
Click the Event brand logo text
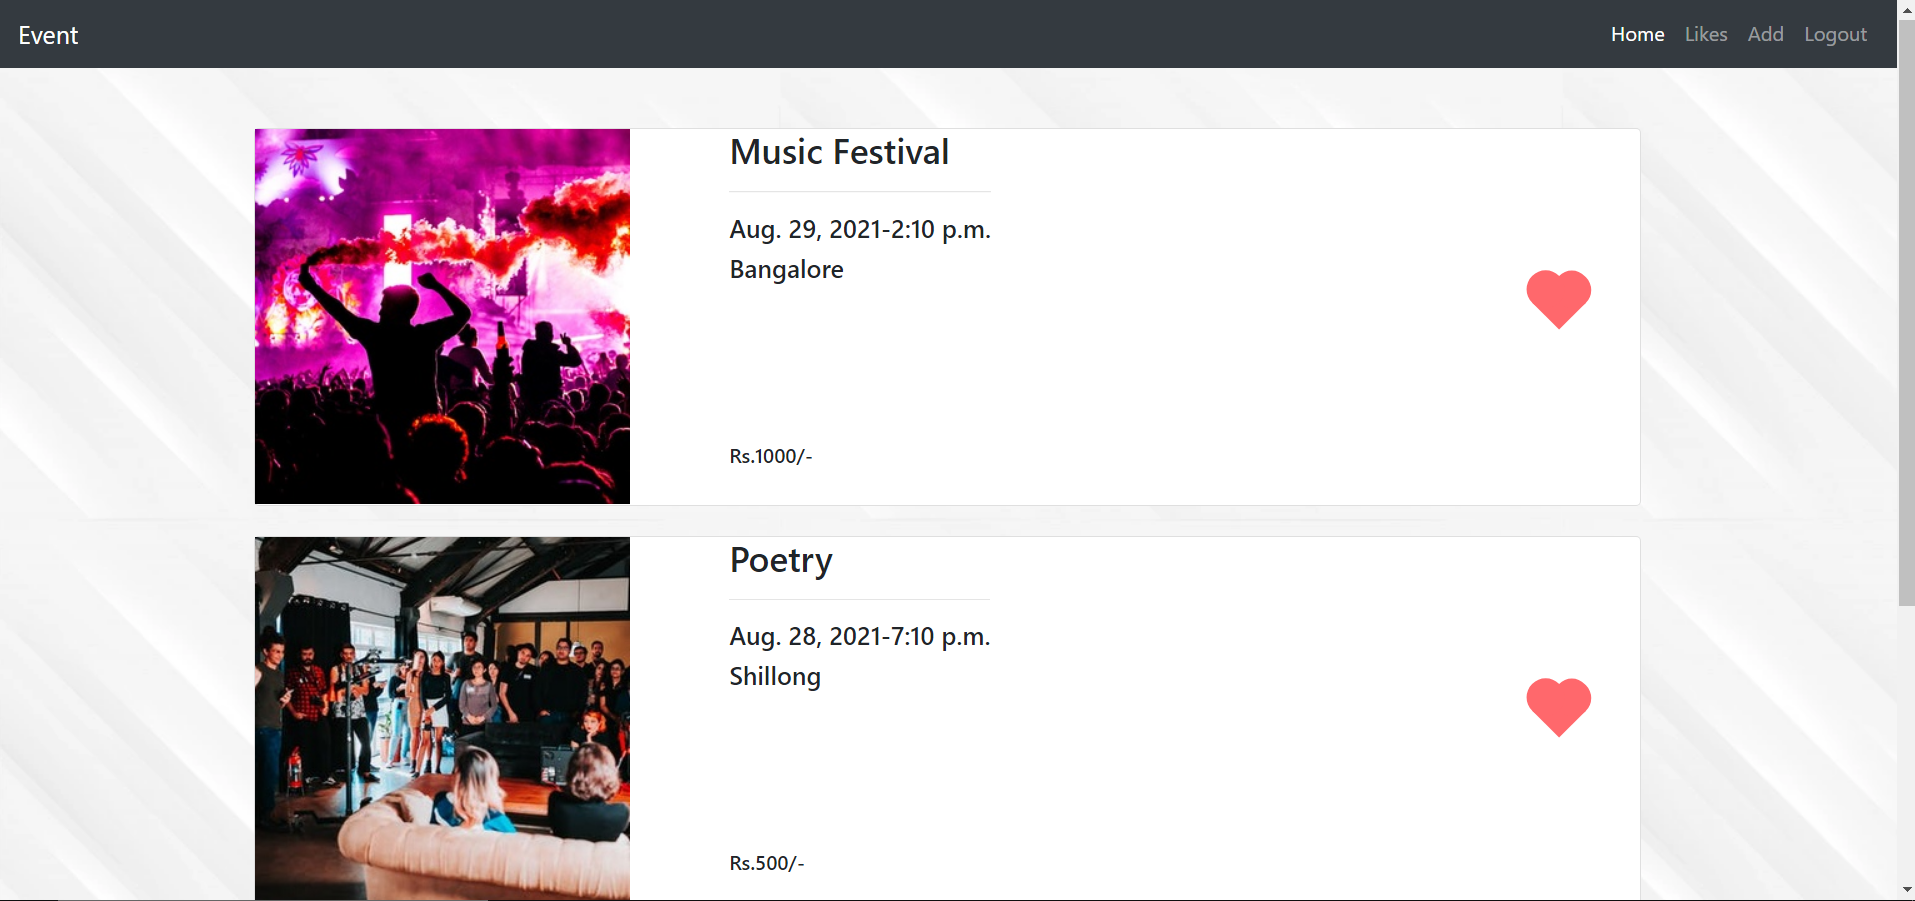(x=48, y=35)
